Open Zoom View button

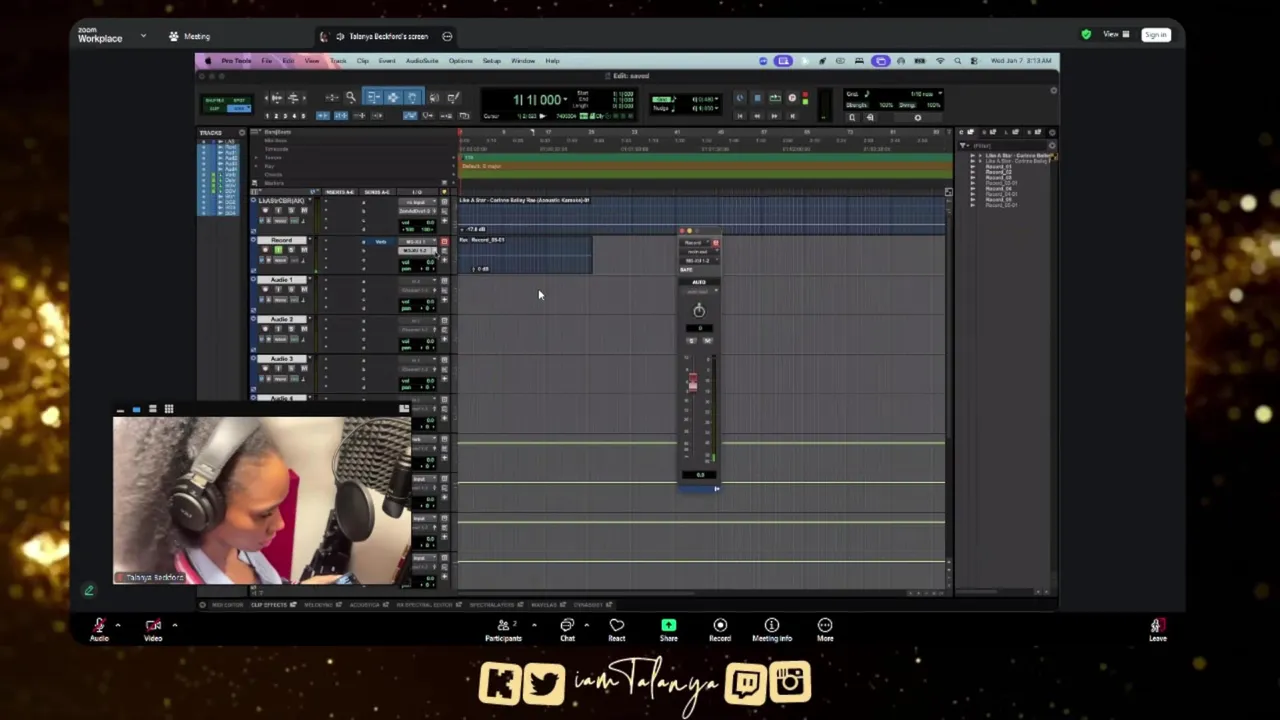1116,35
